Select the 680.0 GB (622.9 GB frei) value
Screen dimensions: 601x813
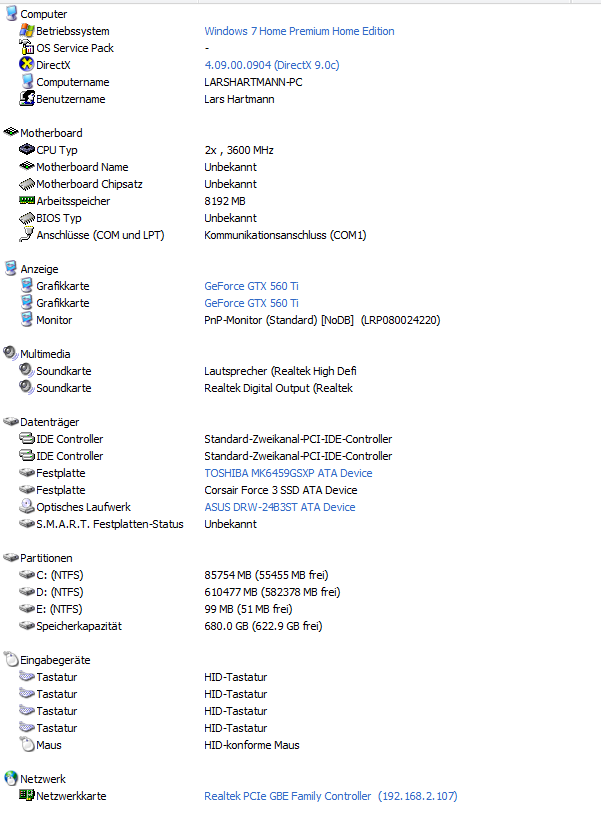(x=263, y=626)
